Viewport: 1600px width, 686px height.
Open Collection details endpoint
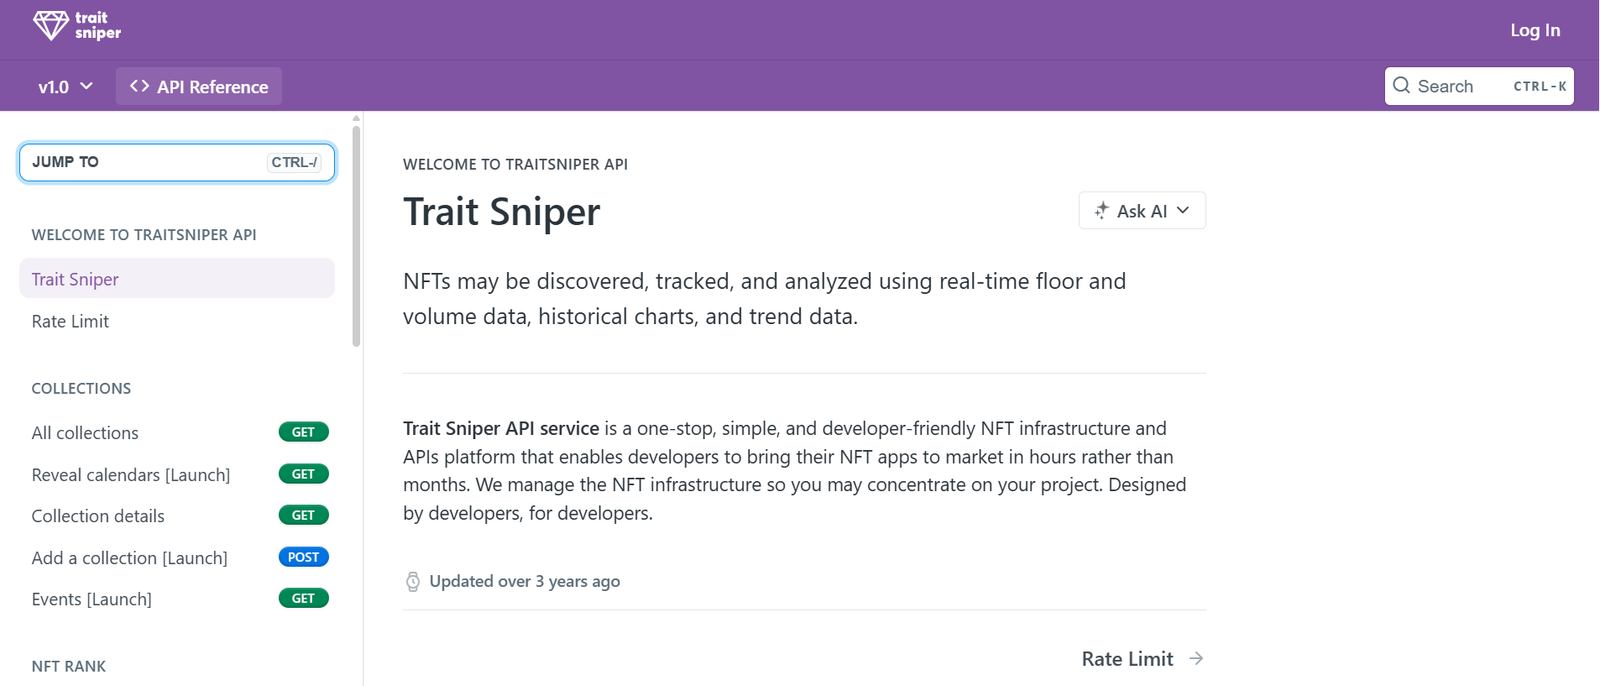point(98,517)
